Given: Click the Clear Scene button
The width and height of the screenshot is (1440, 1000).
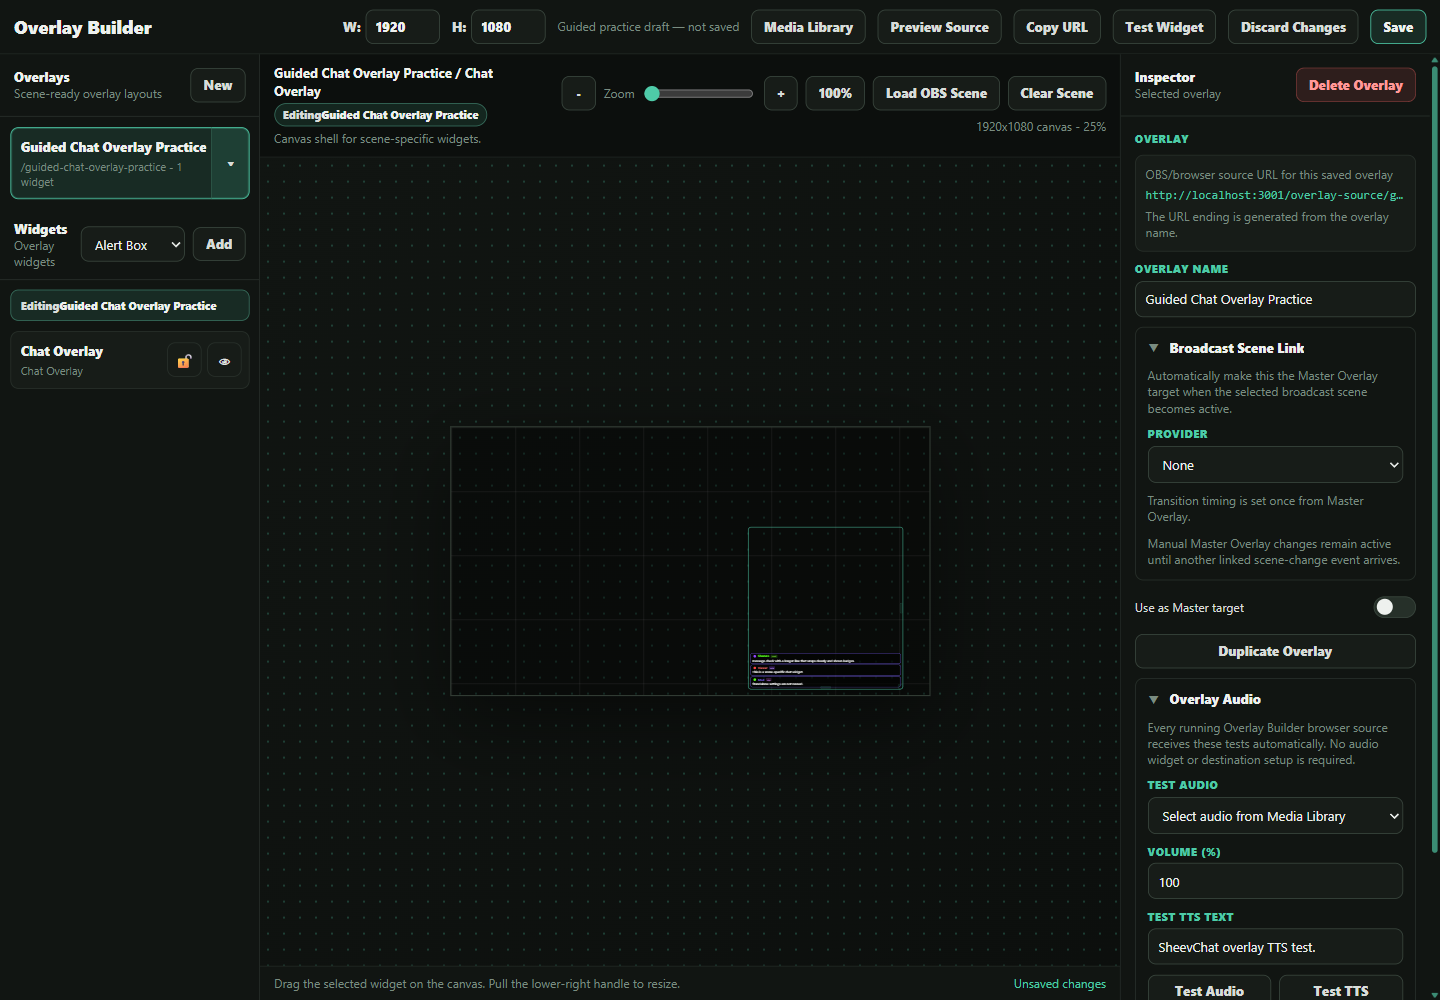Looking at the screenshot, I should (1057, 93).
